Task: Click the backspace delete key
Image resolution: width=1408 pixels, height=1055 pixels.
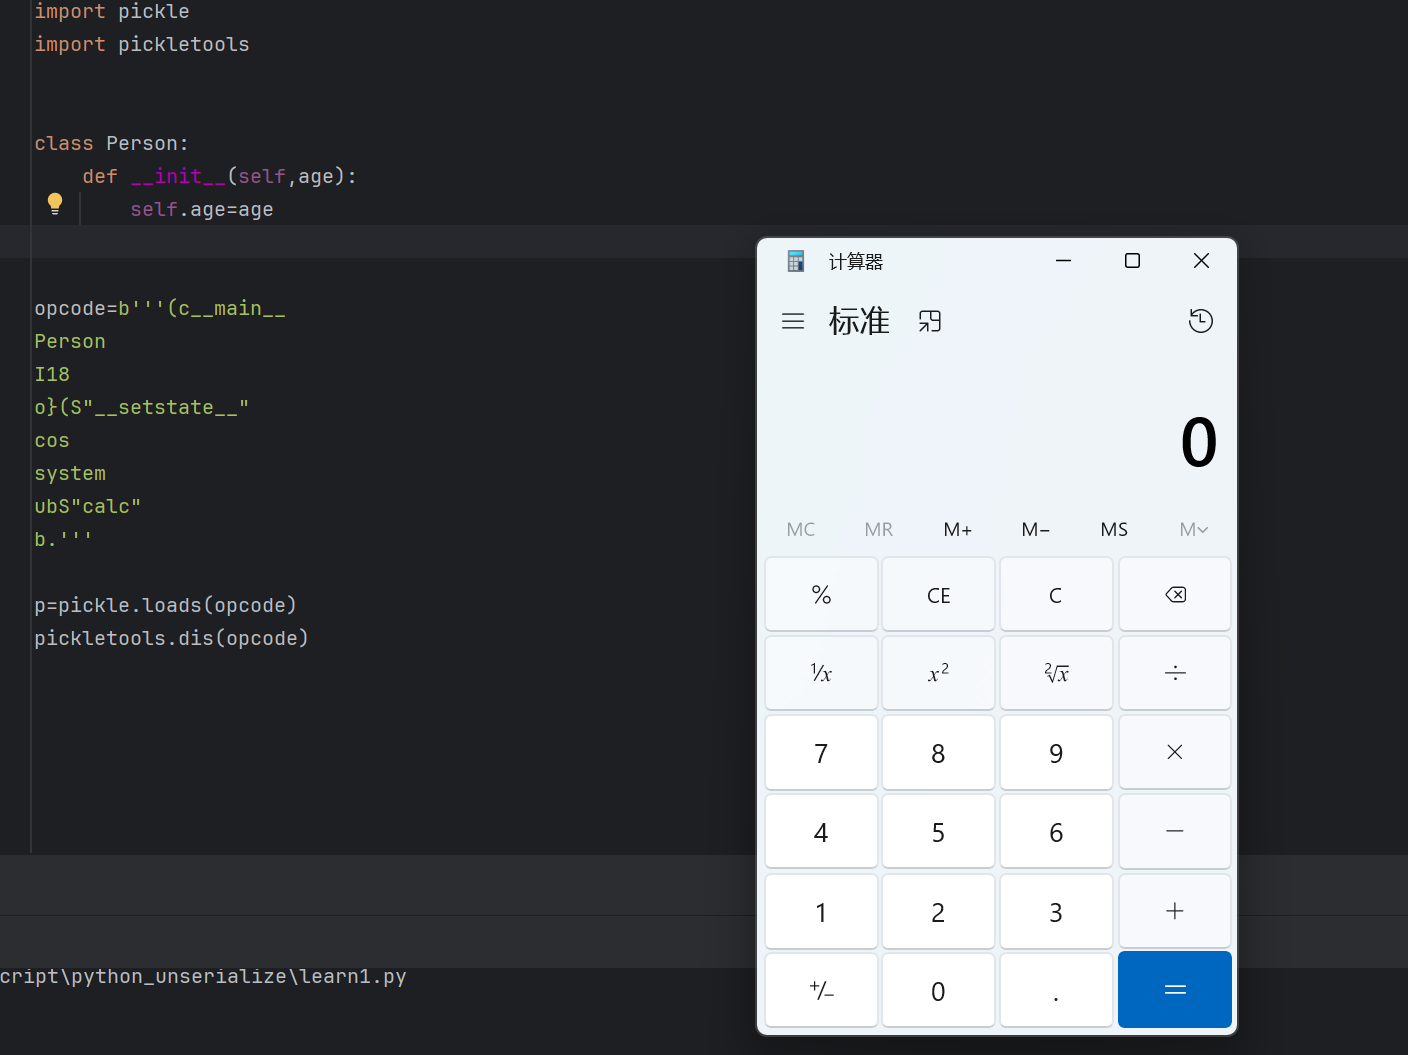Action: [1175, 594]
